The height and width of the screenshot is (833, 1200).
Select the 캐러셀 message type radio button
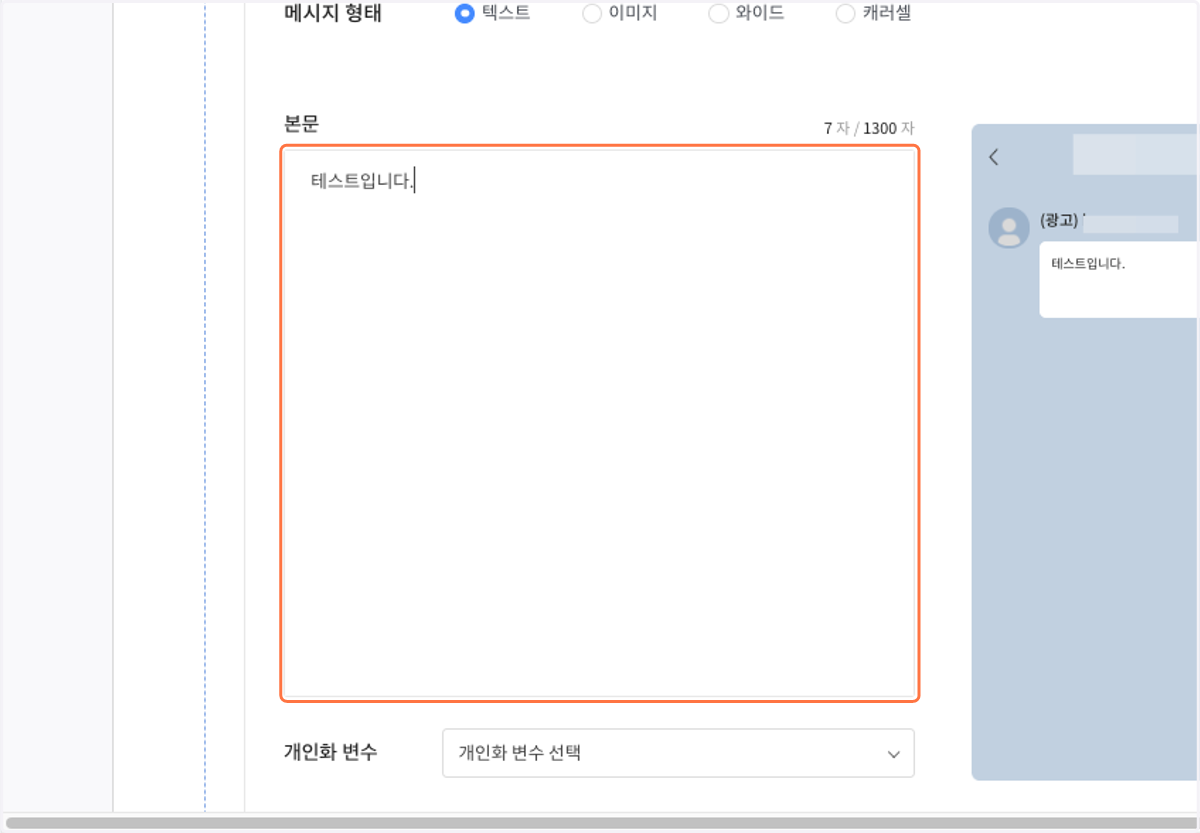[845, 14]
